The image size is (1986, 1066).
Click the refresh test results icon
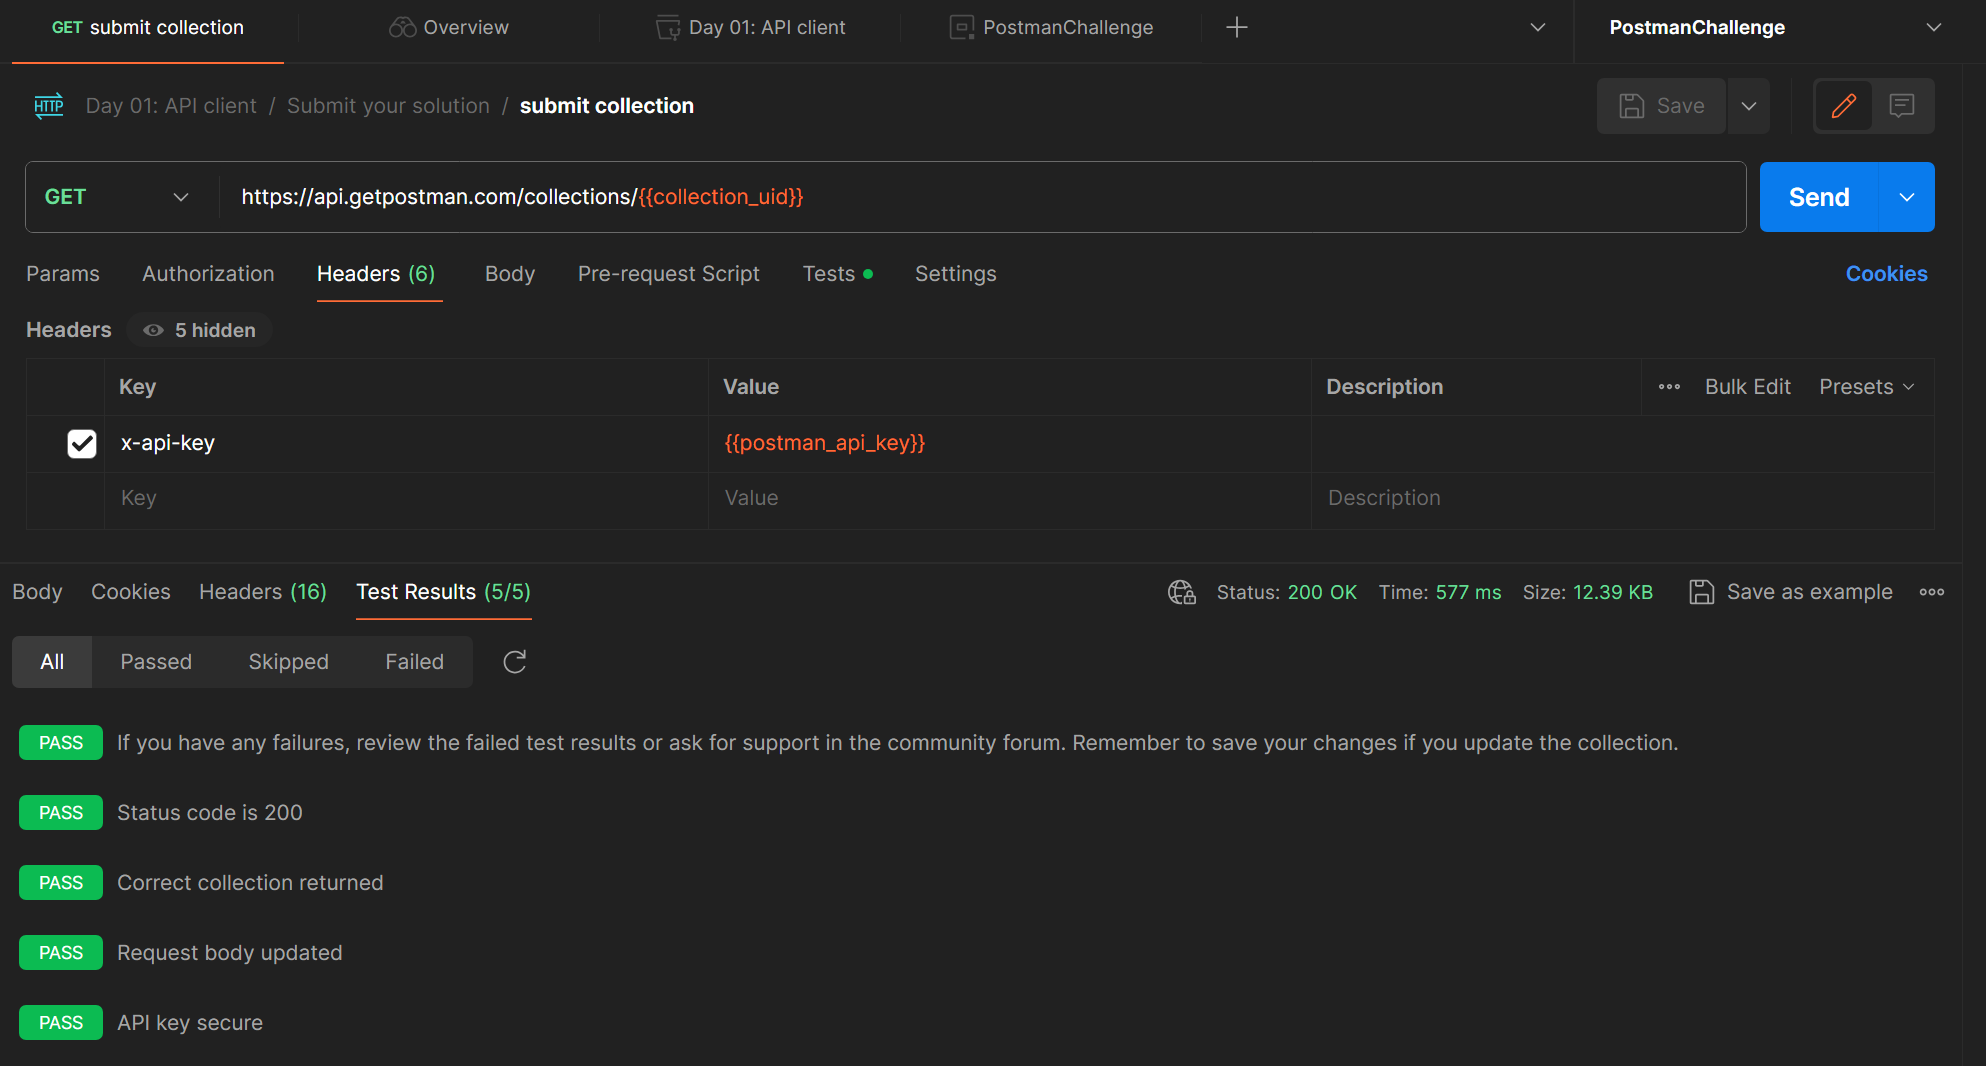tap(514, 662)
